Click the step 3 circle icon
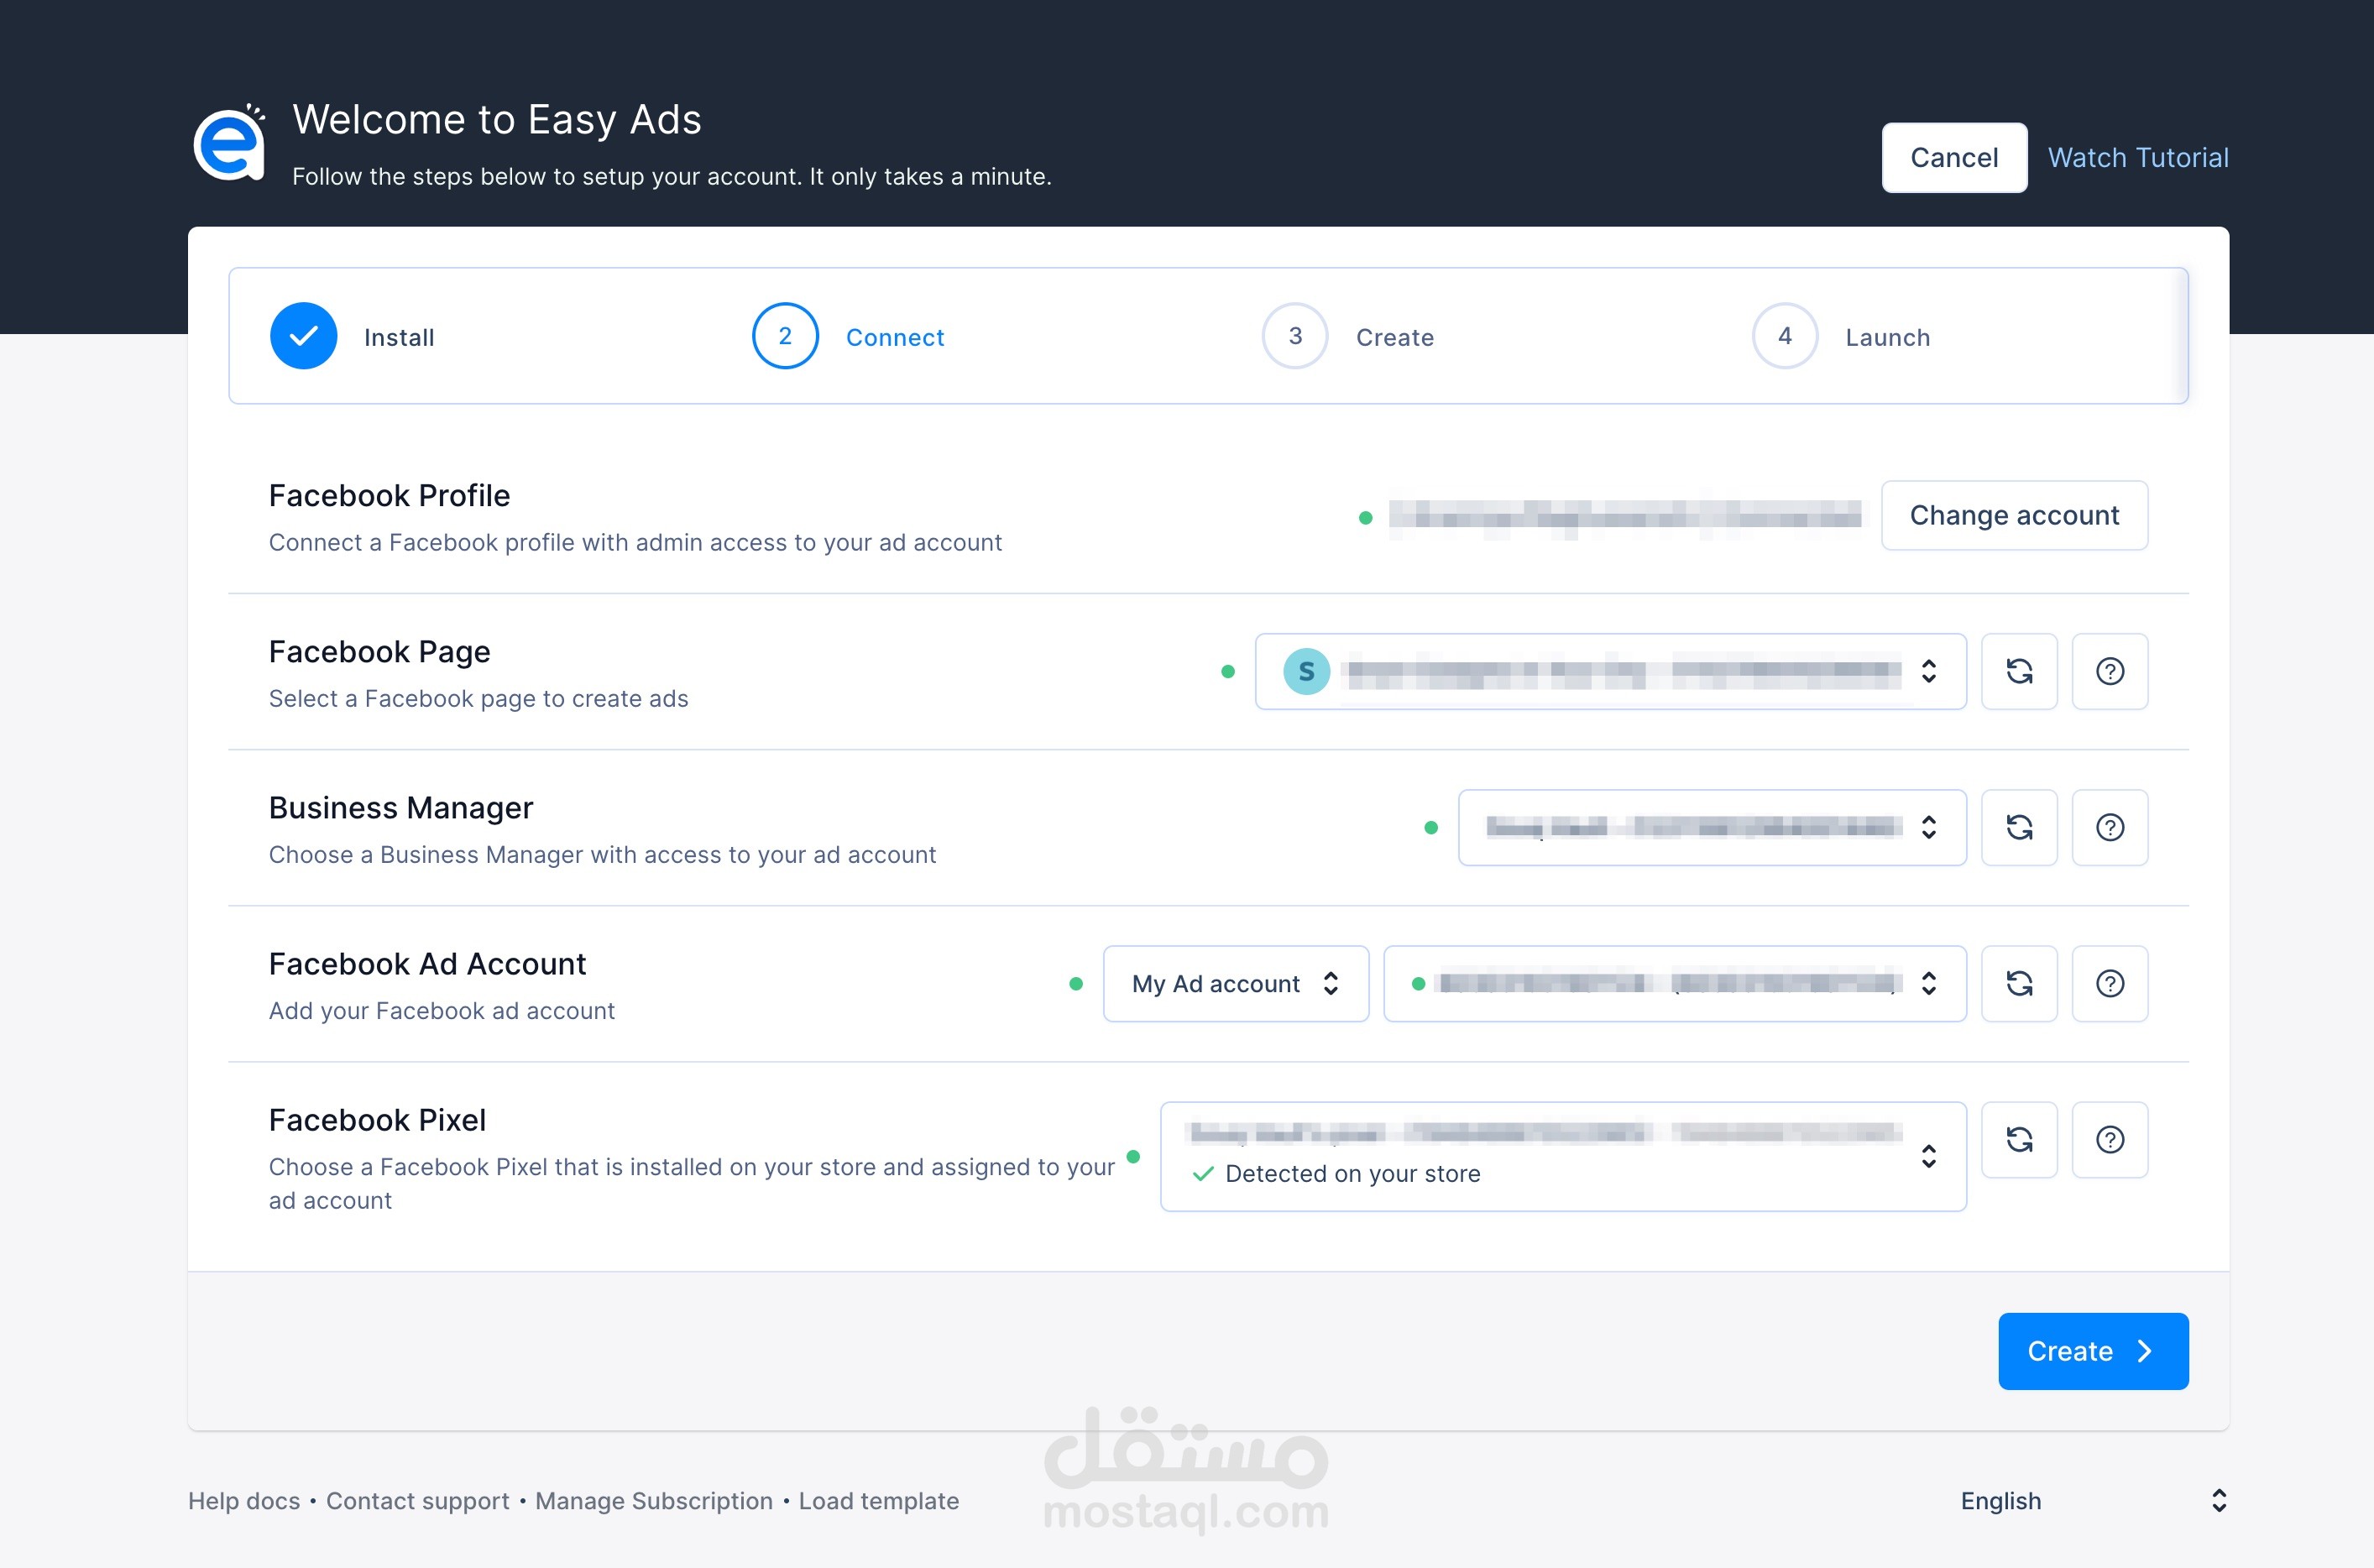This screenshot has width=2374, height=1568. [x=1295, y=336]
